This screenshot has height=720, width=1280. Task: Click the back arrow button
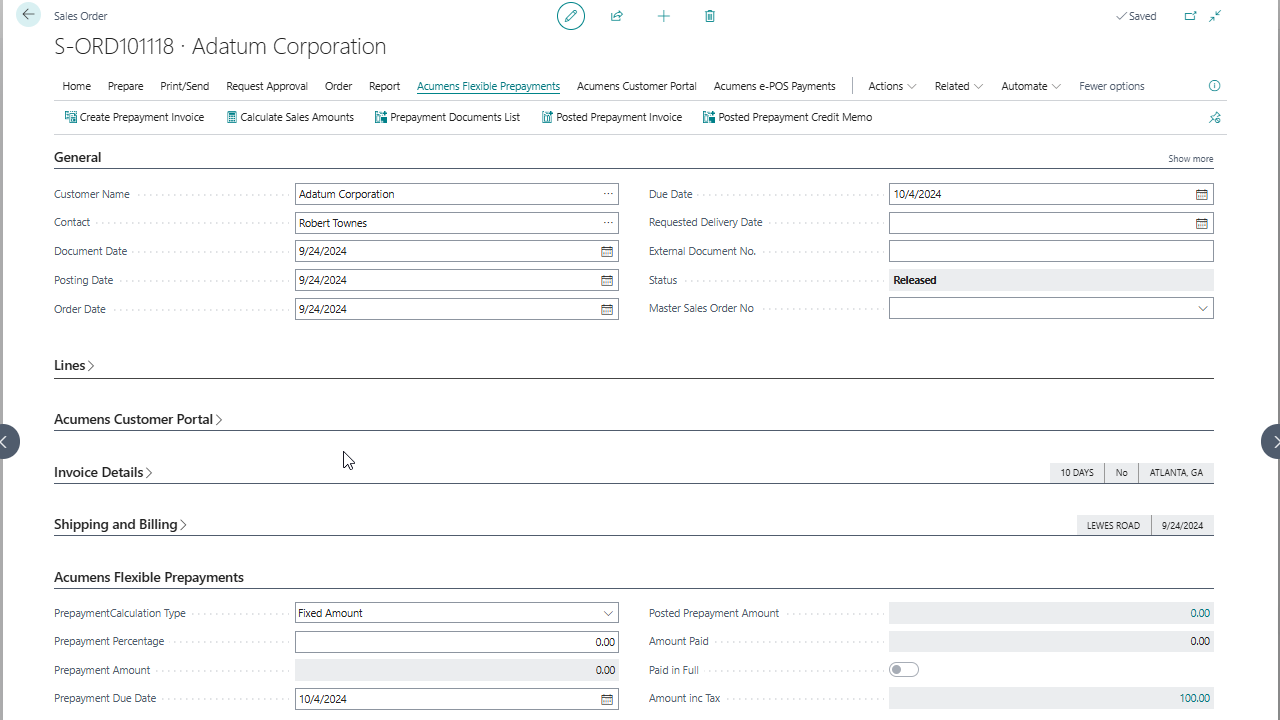click(x=28, y=15)
